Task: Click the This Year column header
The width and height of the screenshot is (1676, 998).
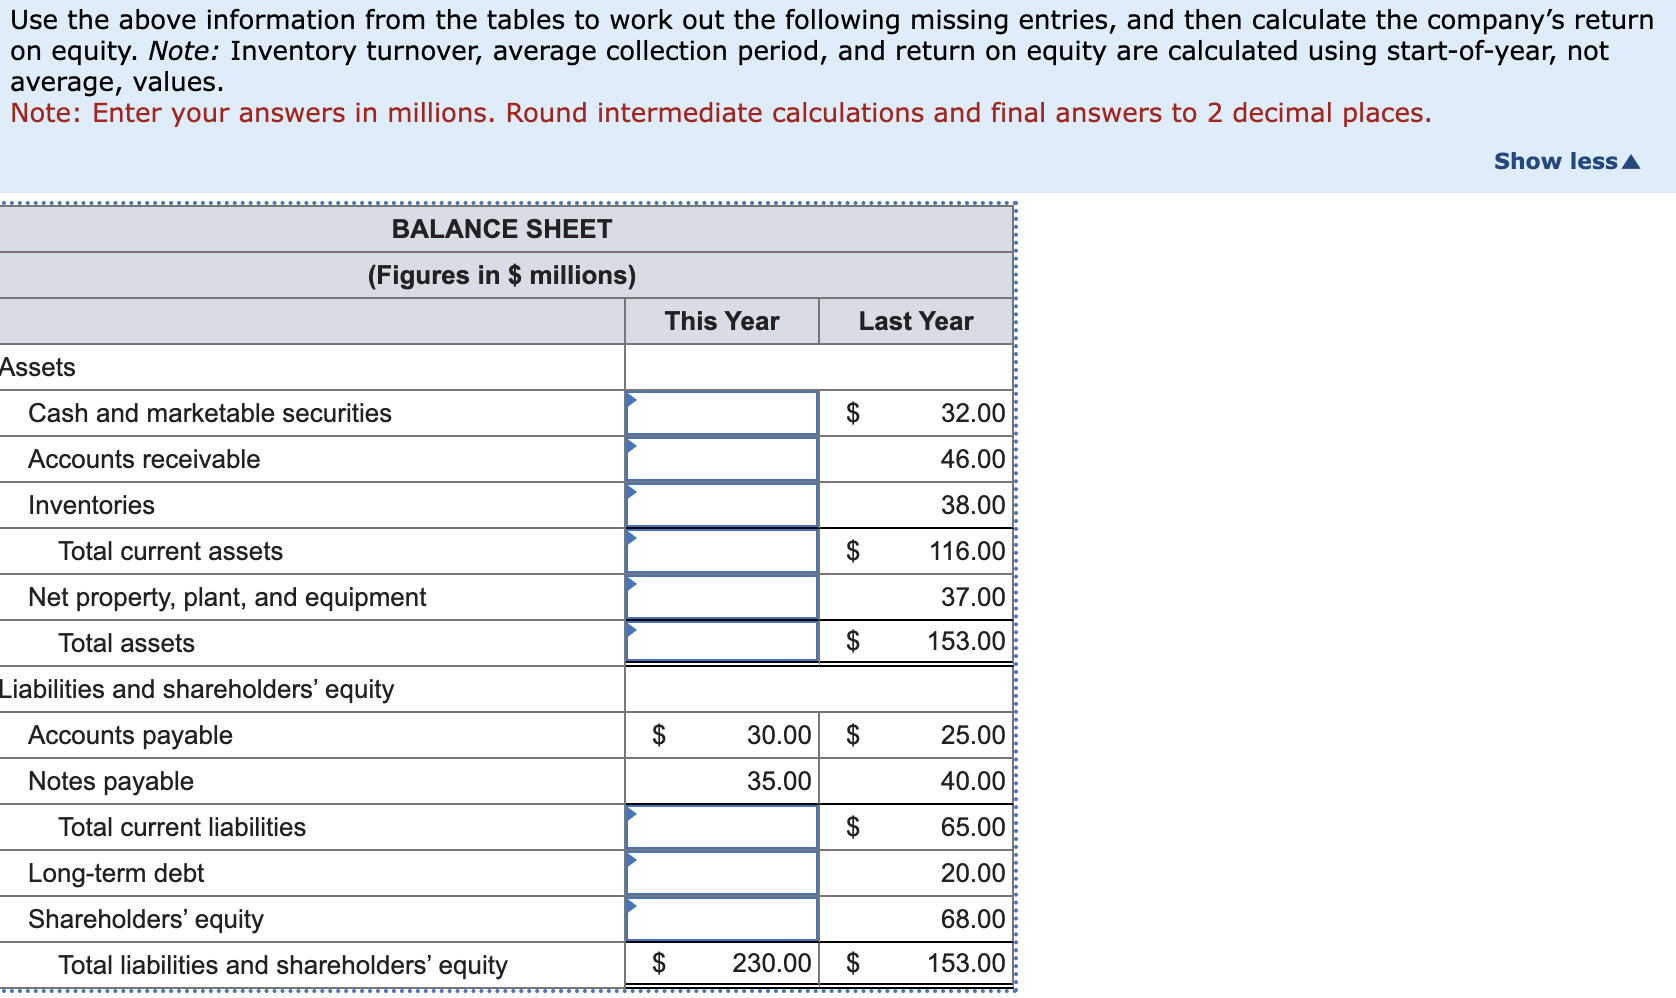Action: coord(722,321)
